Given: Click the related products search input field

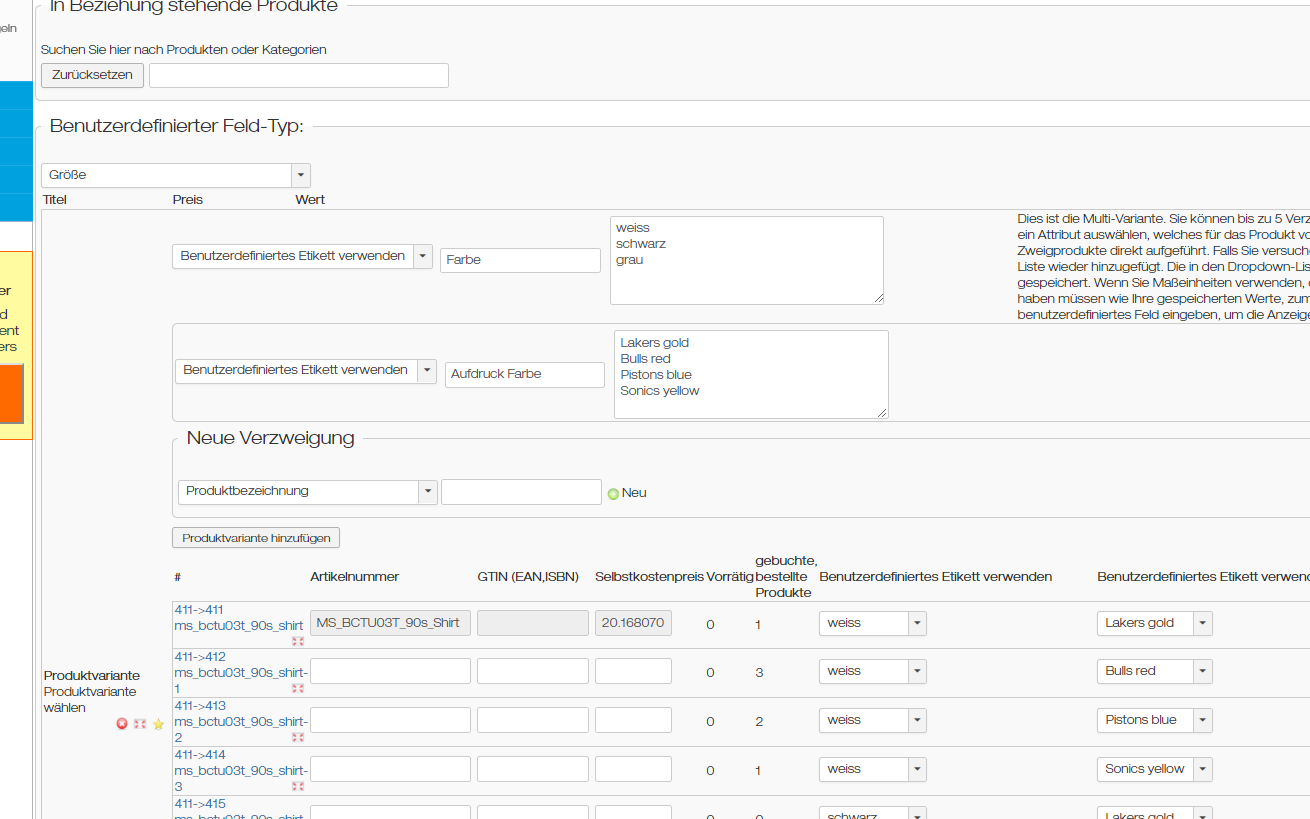Looking at the screenshot, I should coord(298,75).
